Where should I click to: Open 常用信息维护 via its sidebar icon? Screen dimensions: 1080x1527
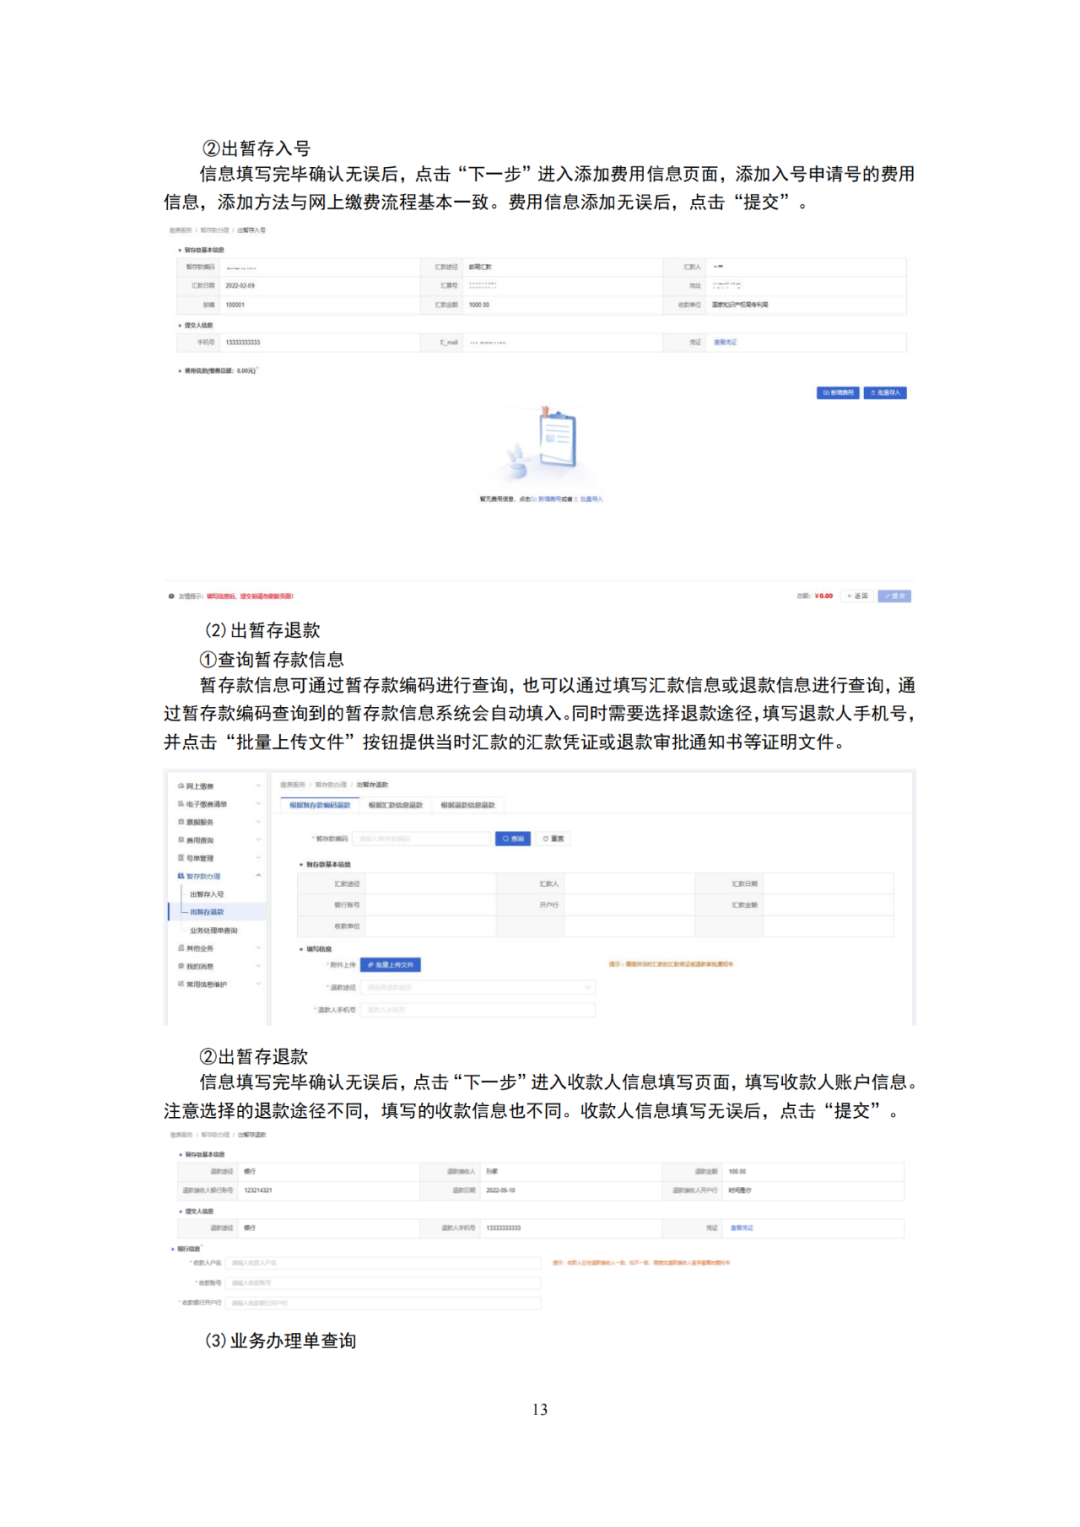[181, 981]
